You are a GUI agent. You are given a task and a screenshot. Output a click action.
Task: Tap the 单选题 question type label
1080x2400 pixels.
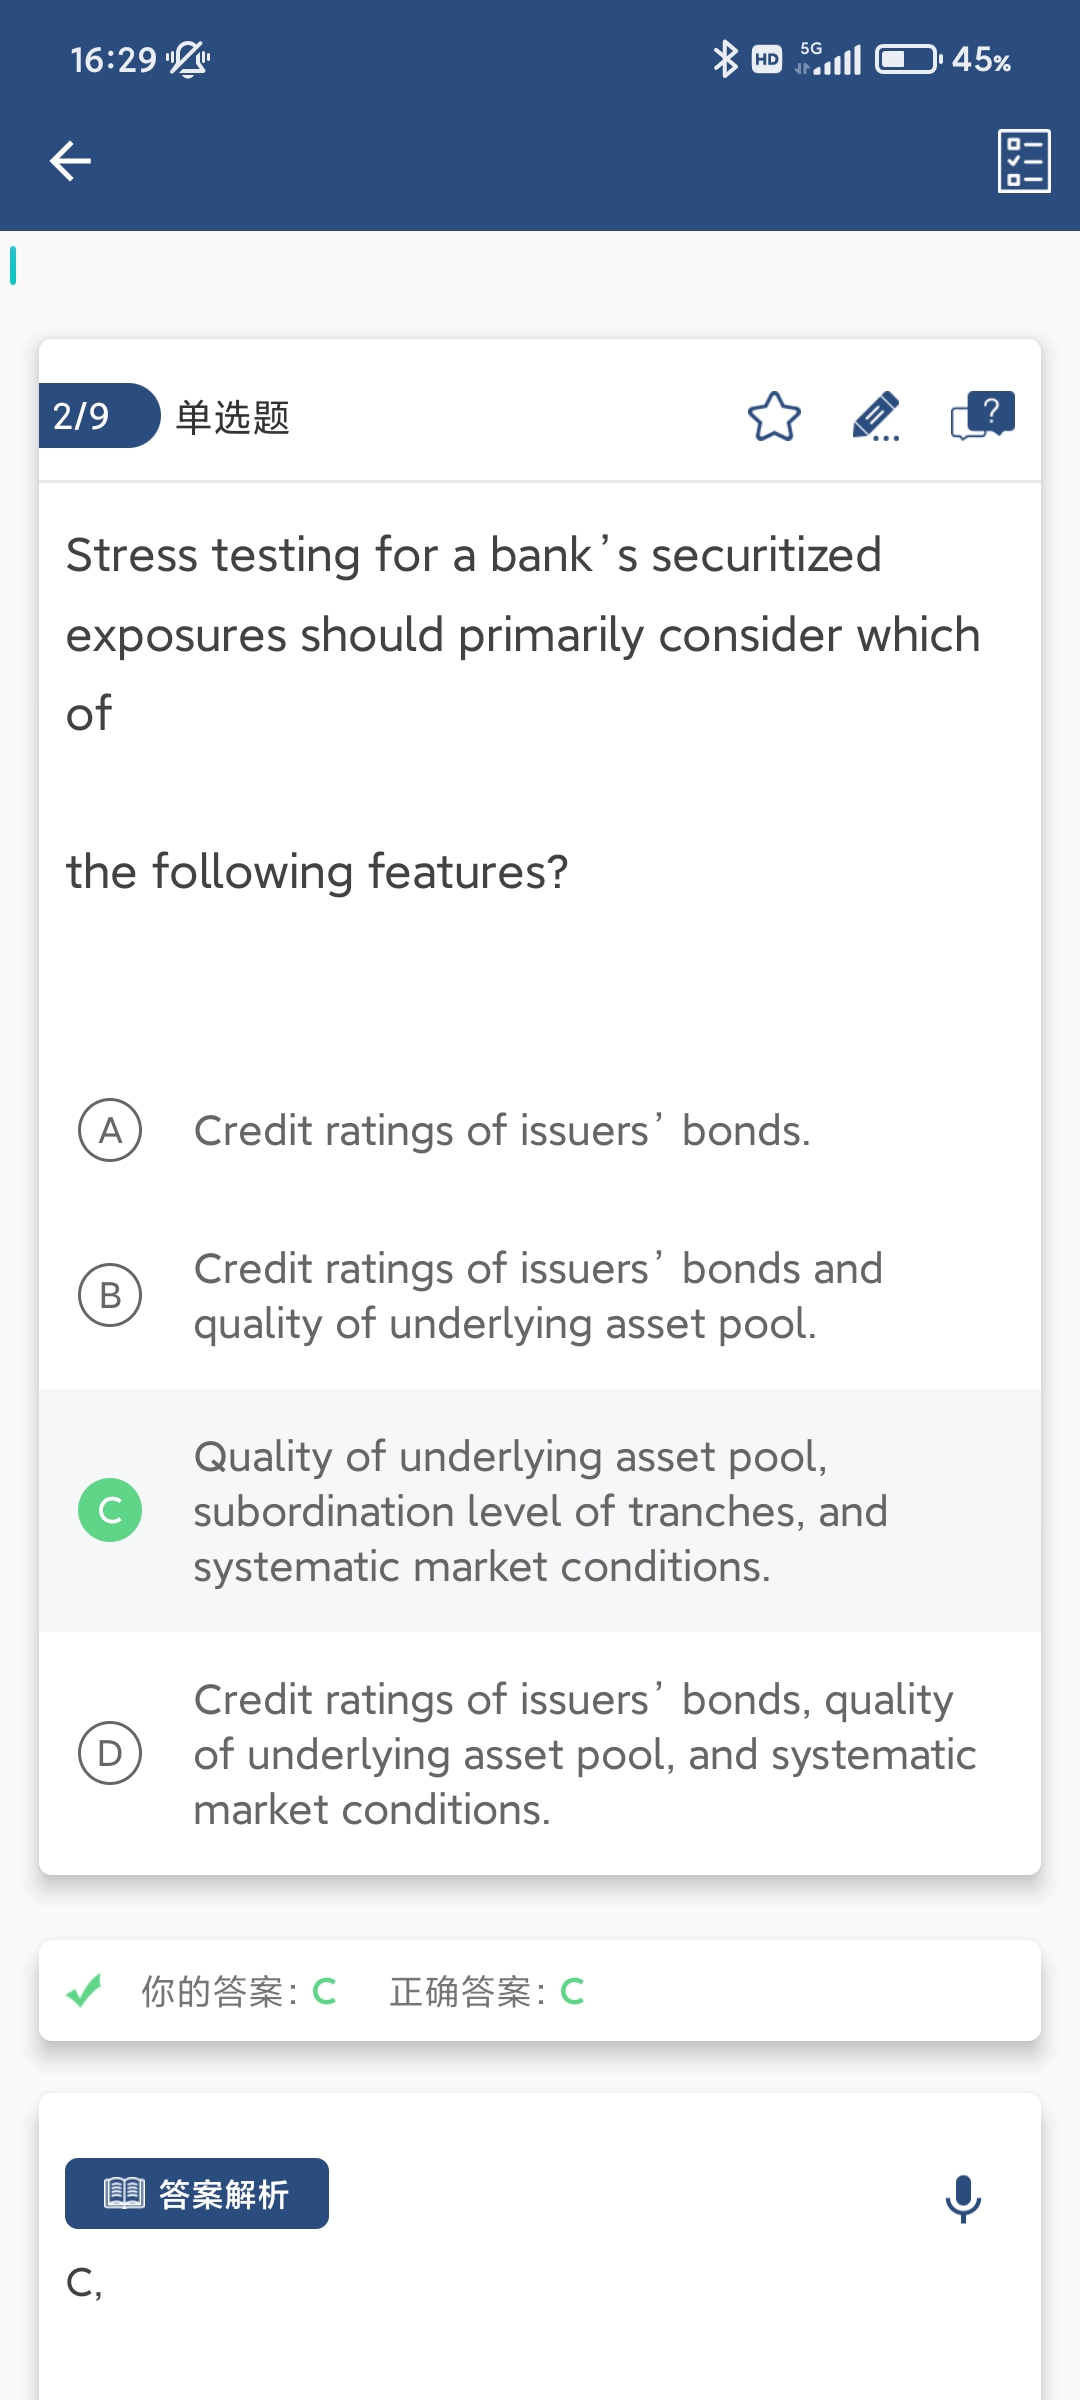coord(233,417)
